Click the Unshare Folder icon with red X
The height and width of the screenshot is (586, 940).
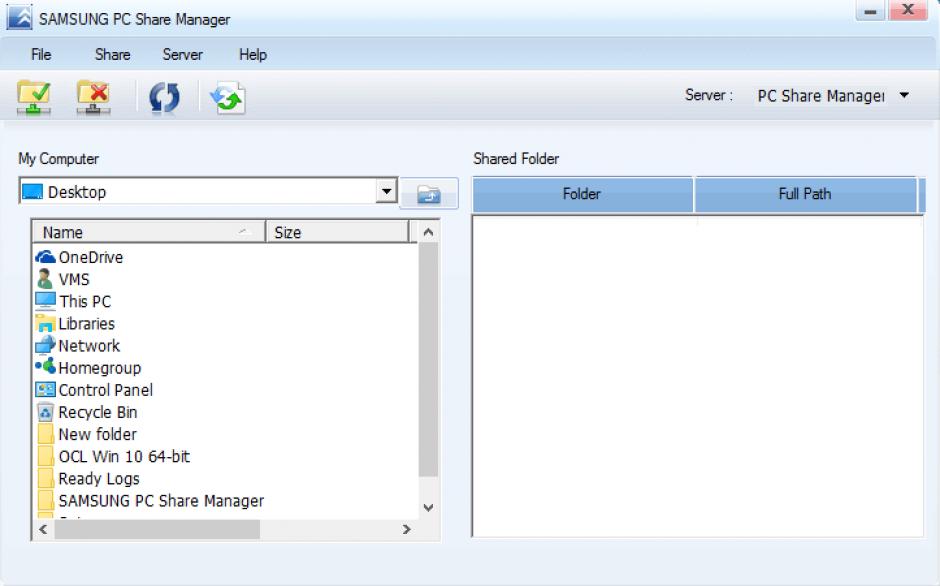tap(93, 97)
